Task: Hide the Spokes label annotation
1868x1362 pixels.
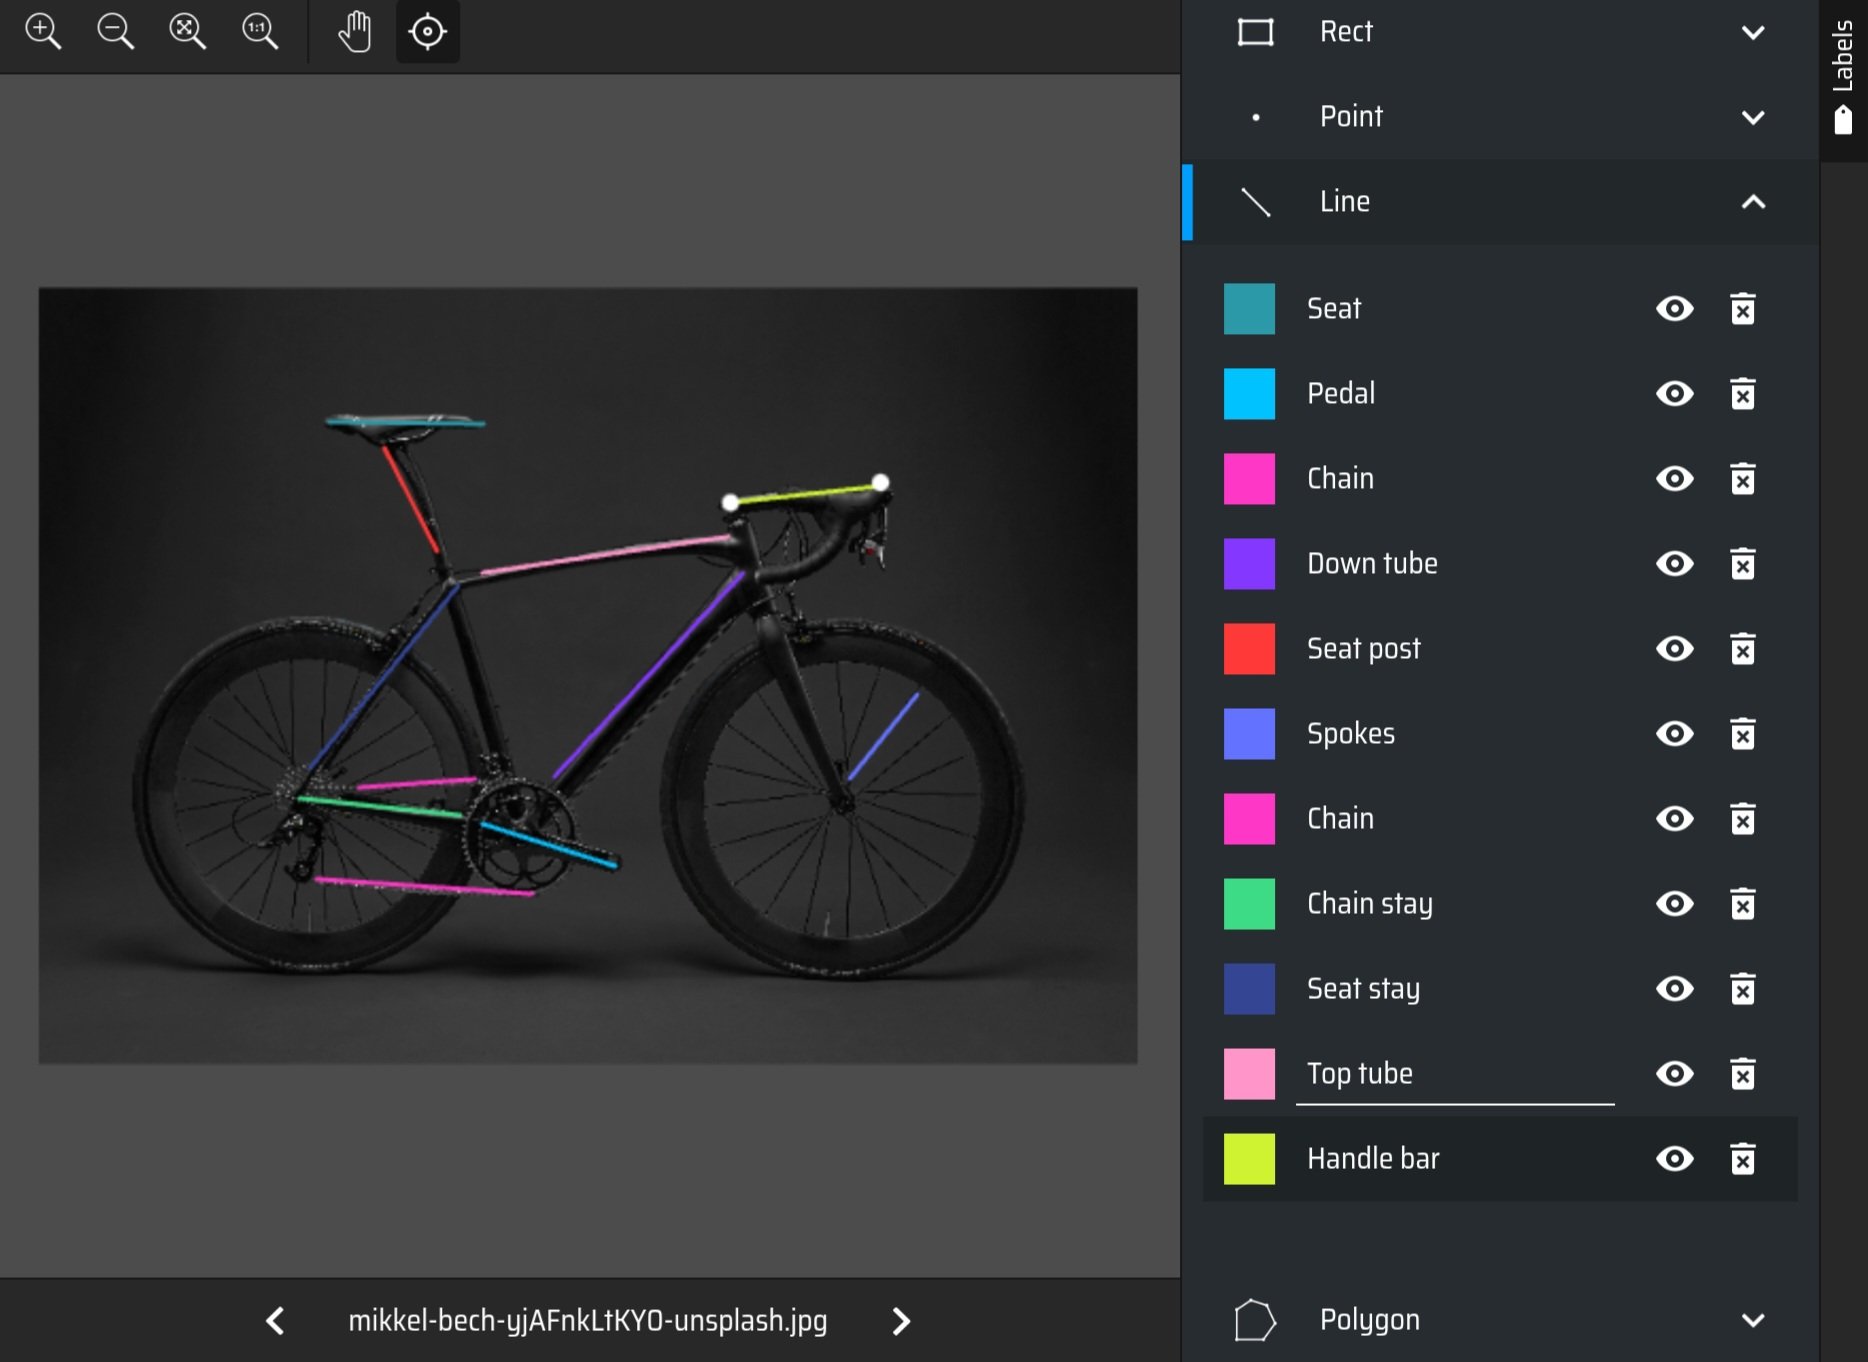Action: coord(1674,734)
